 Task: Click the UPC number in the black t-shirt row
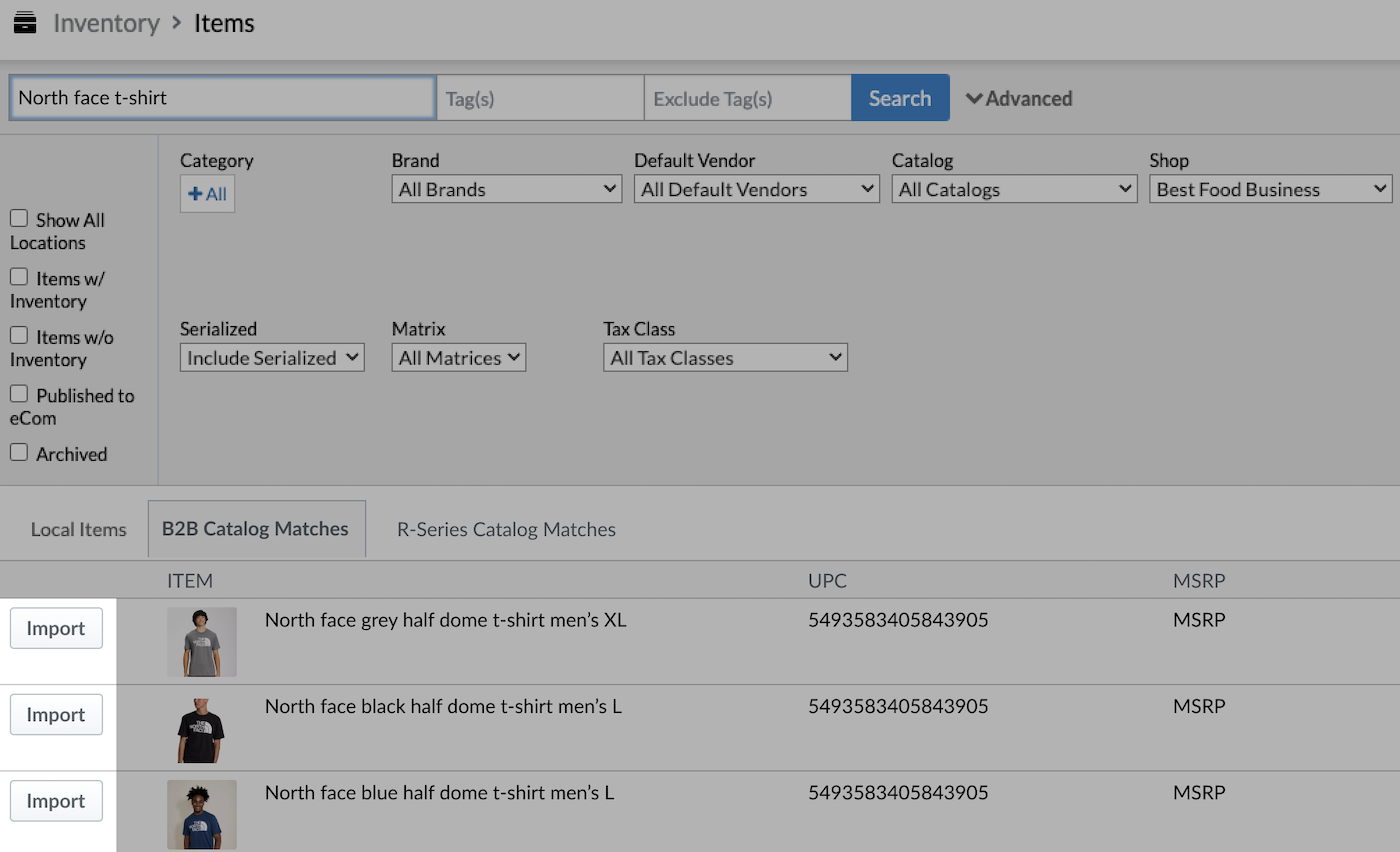898,706
